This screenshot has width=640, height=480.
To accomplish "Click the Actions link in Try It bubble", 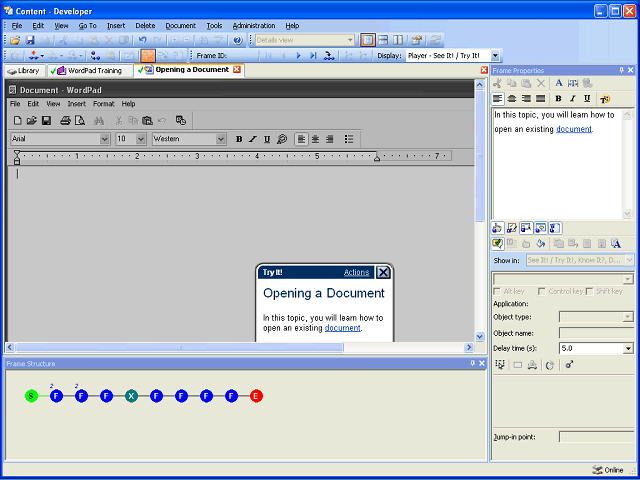I will pos(356,272).
